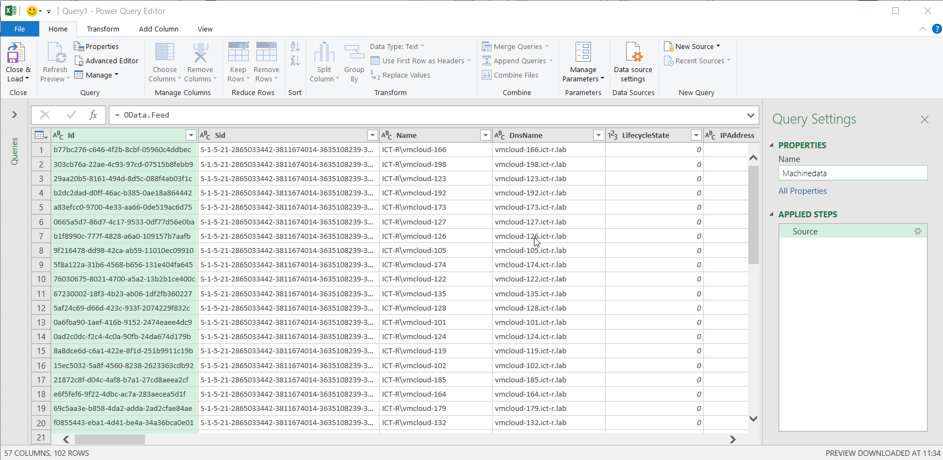Image resolution: width=943 pixels, height=460 pixels.
Task: Click the Choose Columns icon
Action: [x=165, y=53]
